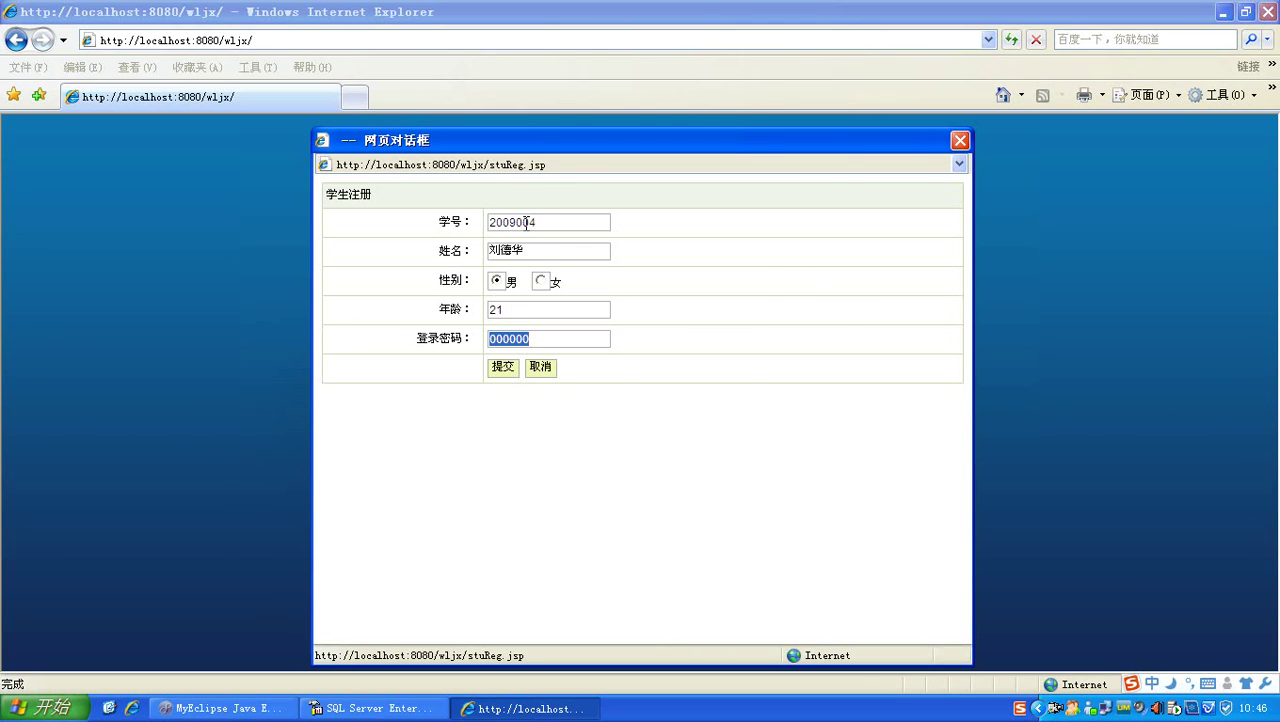The width and height of the screenshot is (1280, 722).
Task: Open the 页面(P) page menu
Action: pos(1147,95)
